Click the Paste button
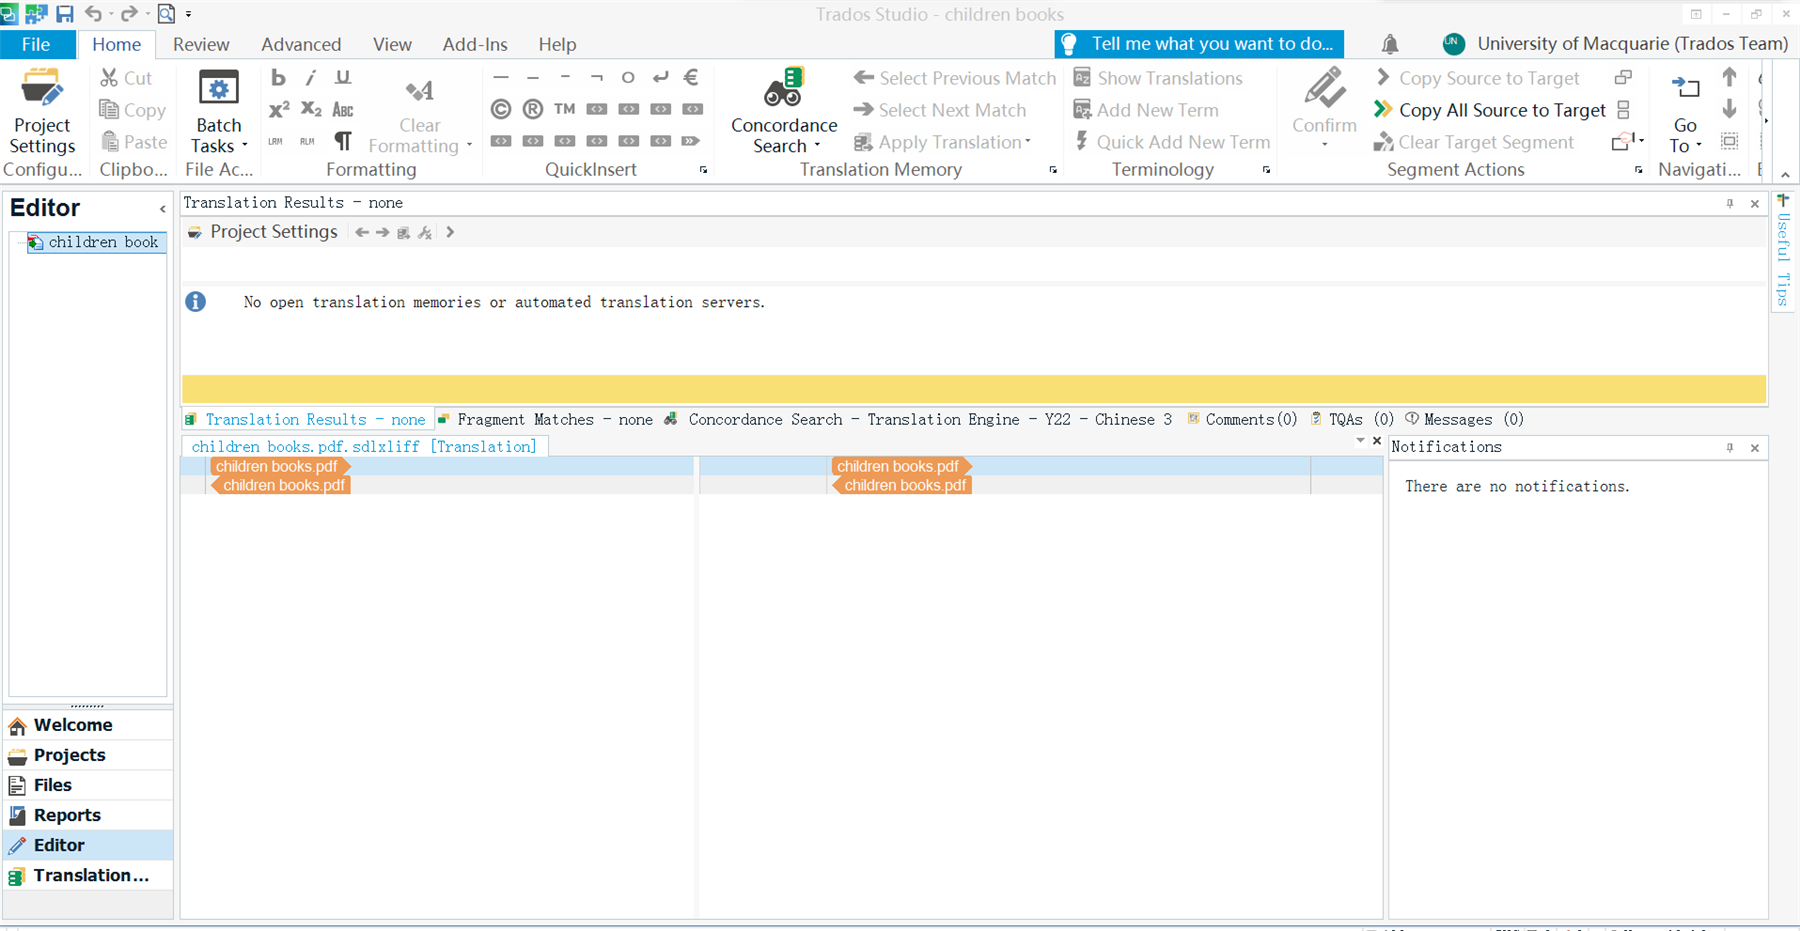Screen dimensions: 1800x931 [134, 142]
